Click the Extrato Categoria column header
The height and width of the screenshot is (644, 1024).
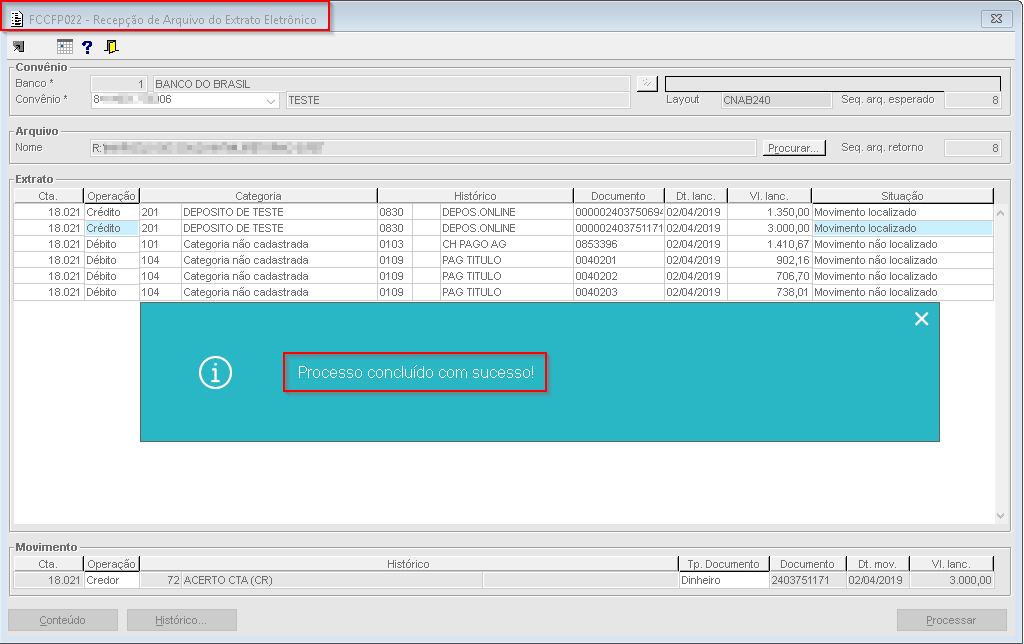pos(258,196)
